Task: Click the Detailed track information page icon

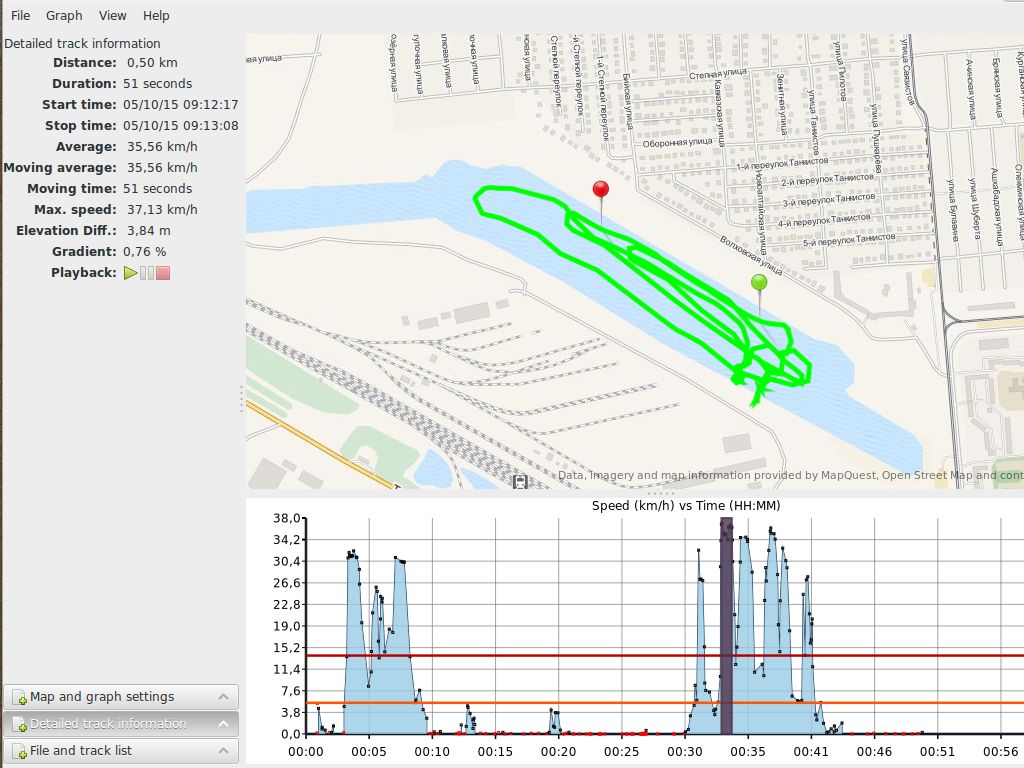Action: tap(19, 724)
